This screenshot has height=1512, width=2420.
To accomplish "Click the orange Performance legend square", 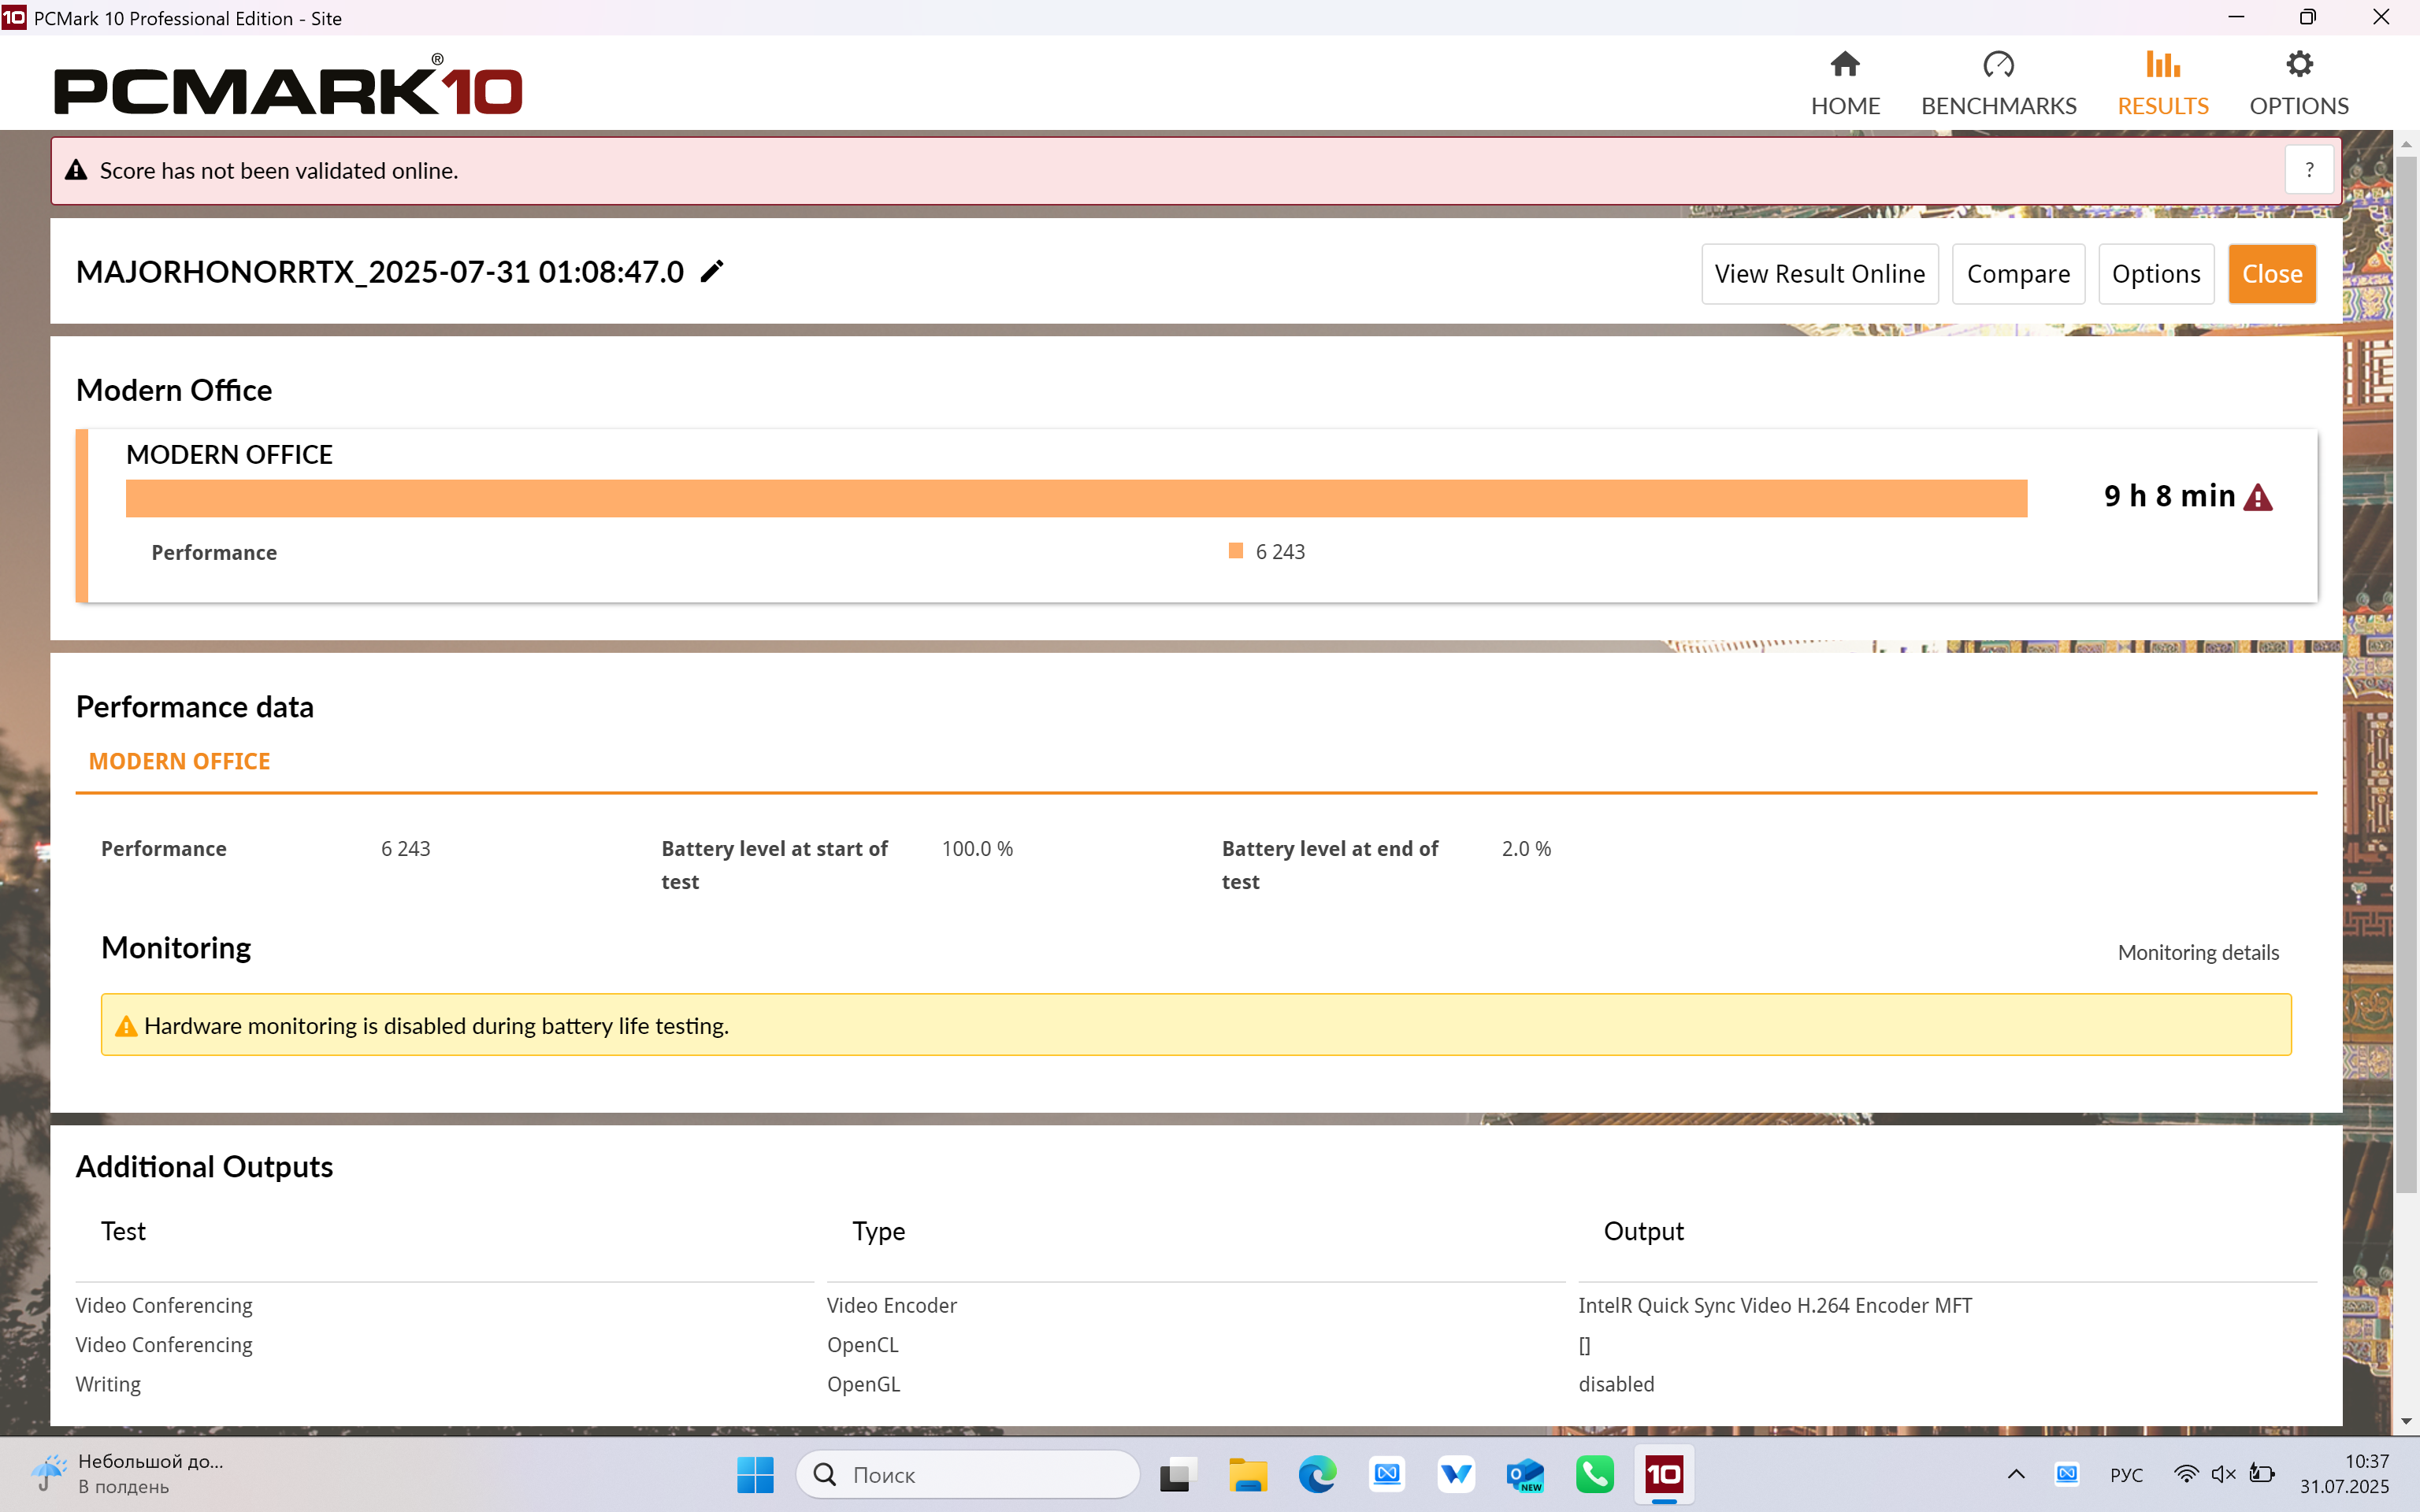I will click(1236, 551).
